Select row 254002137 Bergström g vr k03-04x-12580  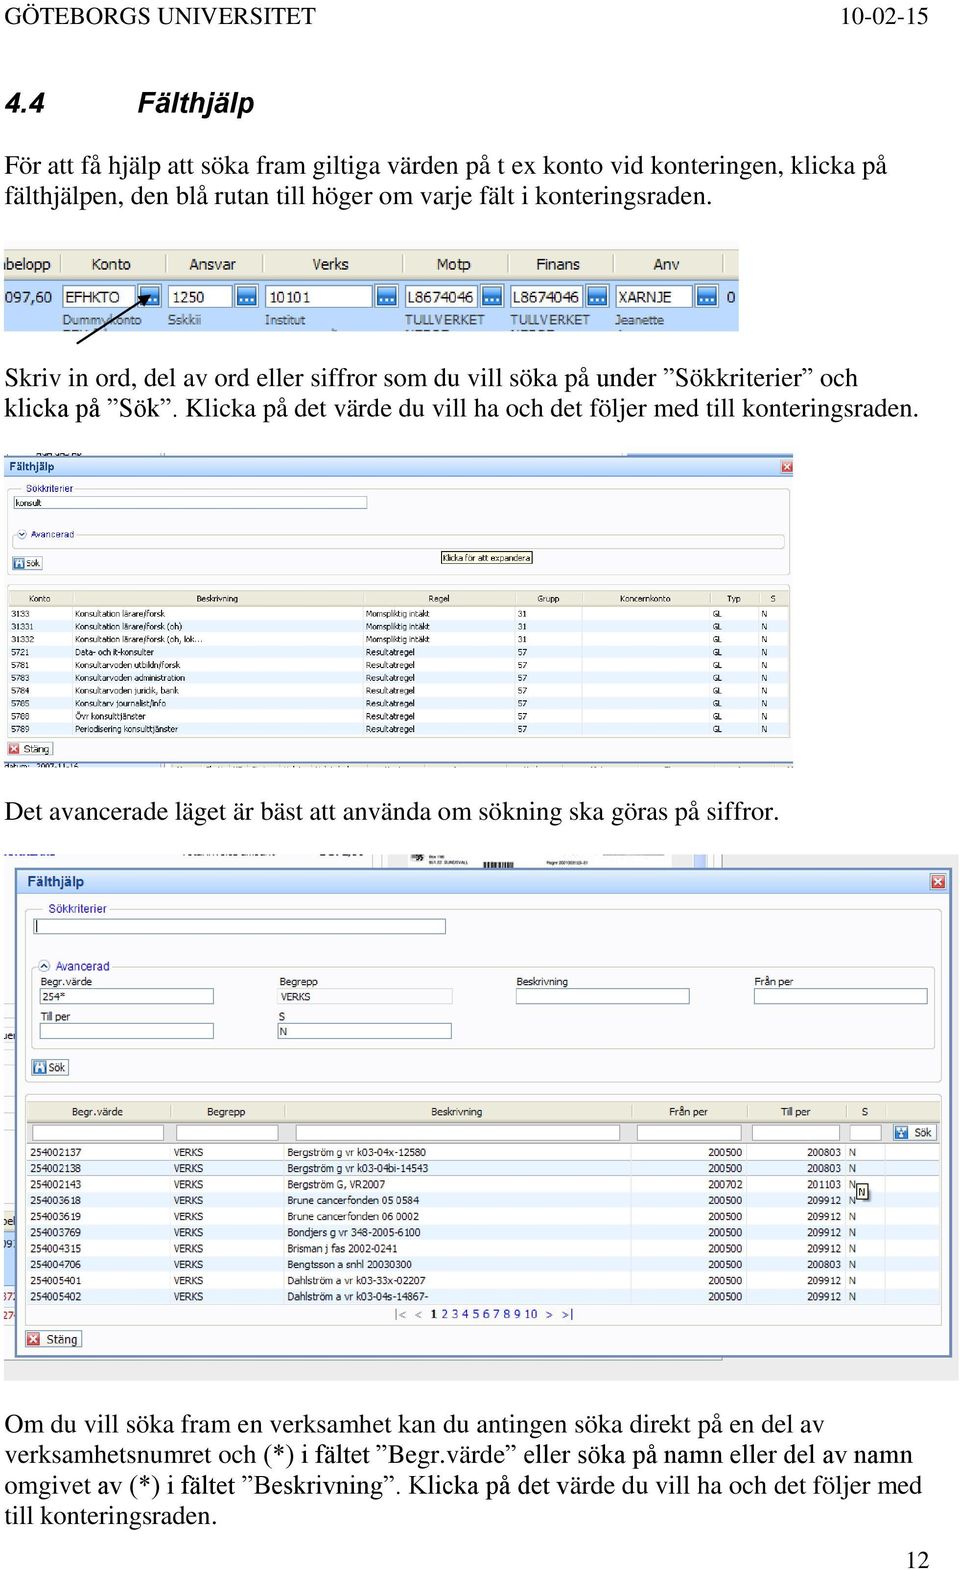(x=483, y=1152)
